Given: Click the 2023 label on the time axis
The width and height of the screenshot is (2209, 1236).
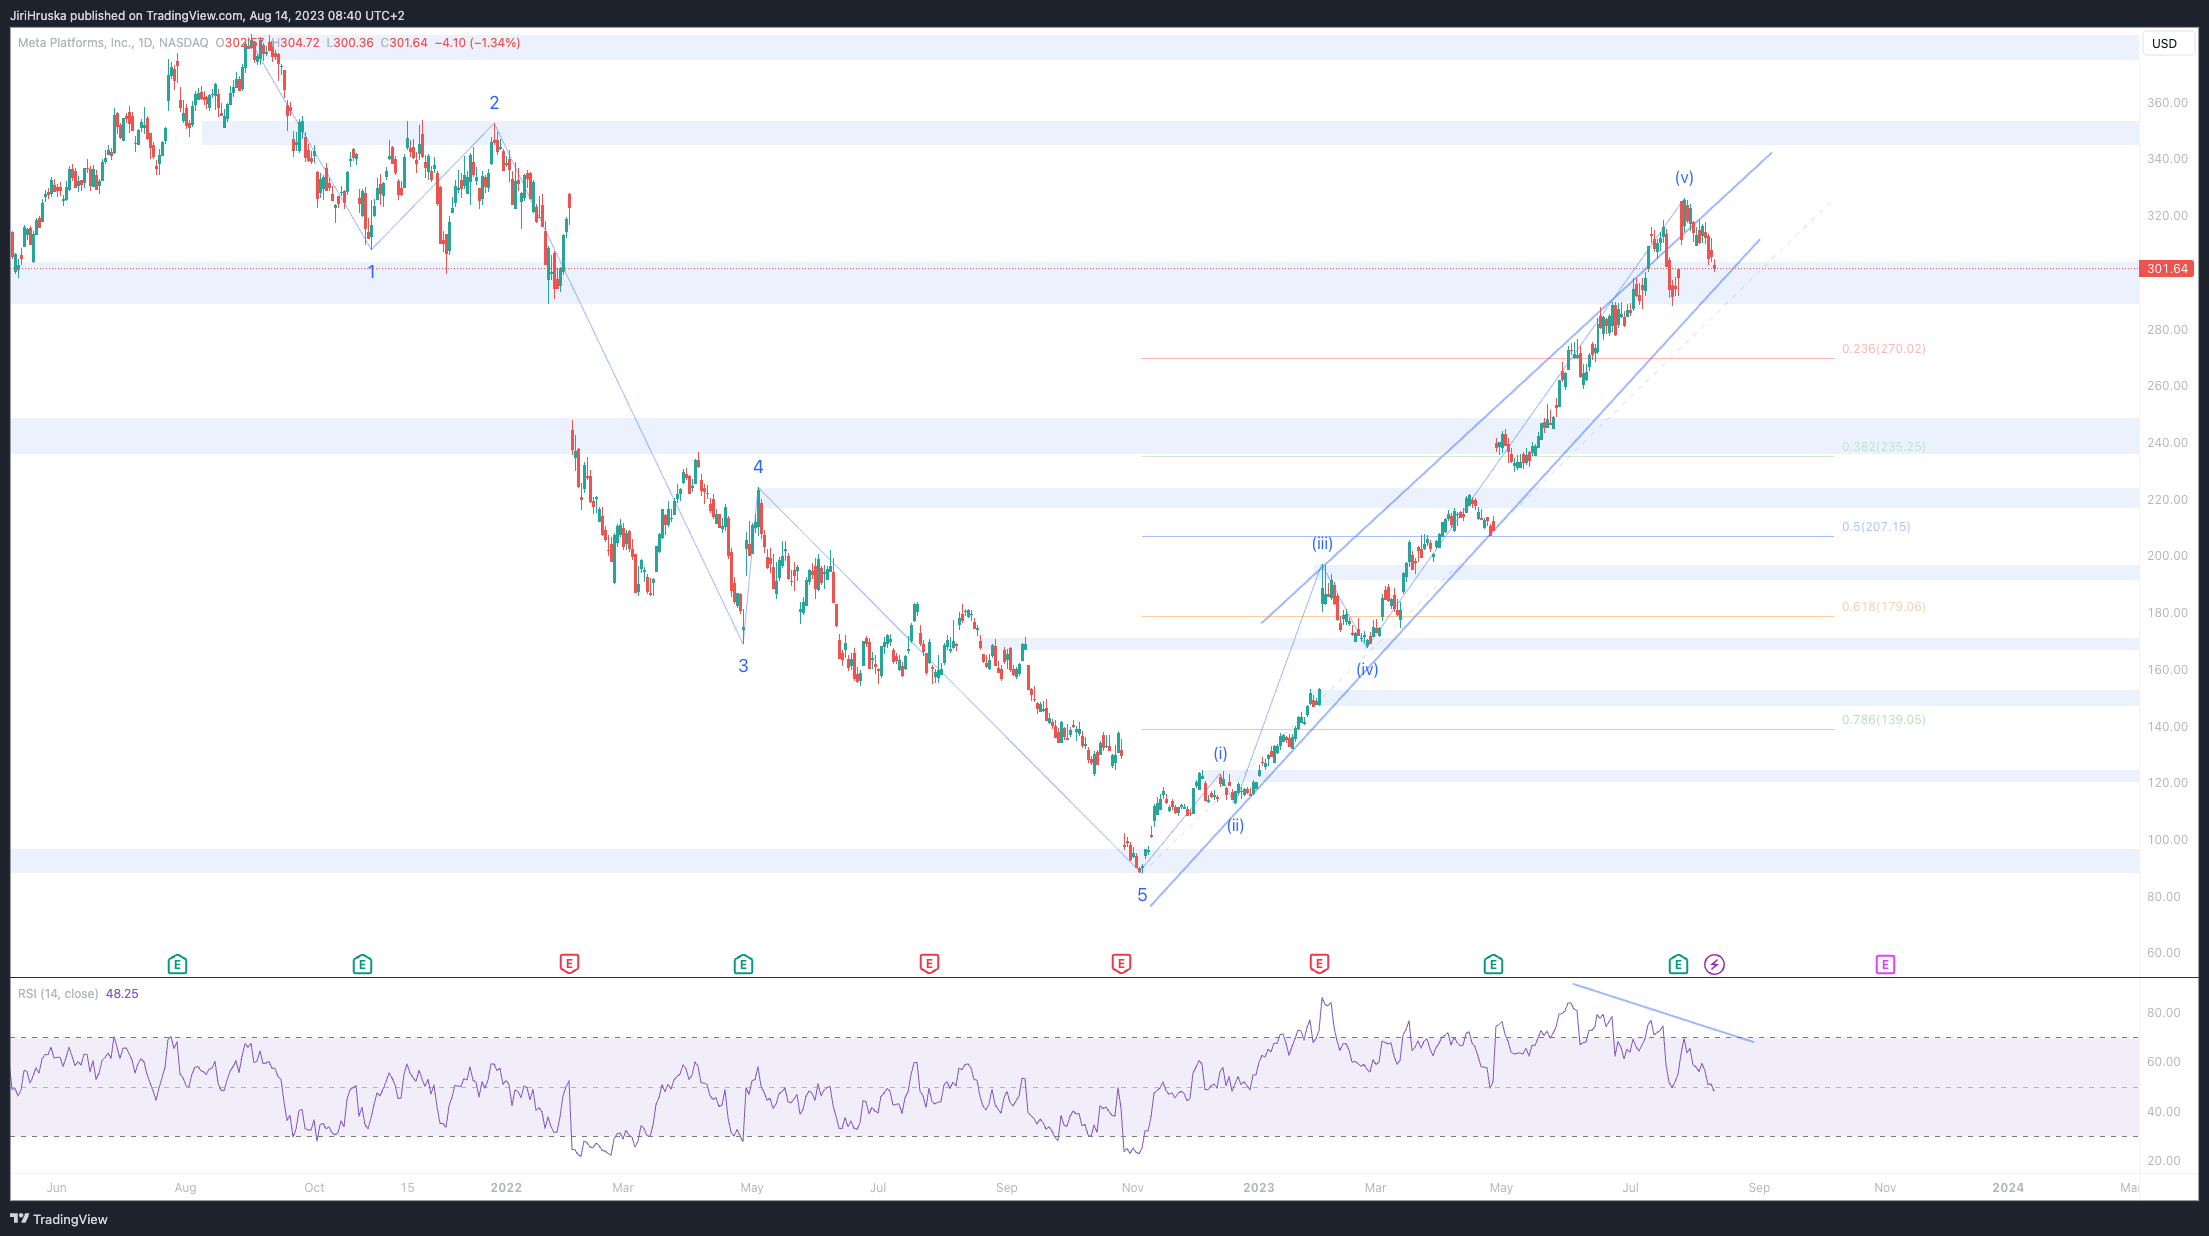Looking at the screenshot, I should (x=1258, y=1187).
